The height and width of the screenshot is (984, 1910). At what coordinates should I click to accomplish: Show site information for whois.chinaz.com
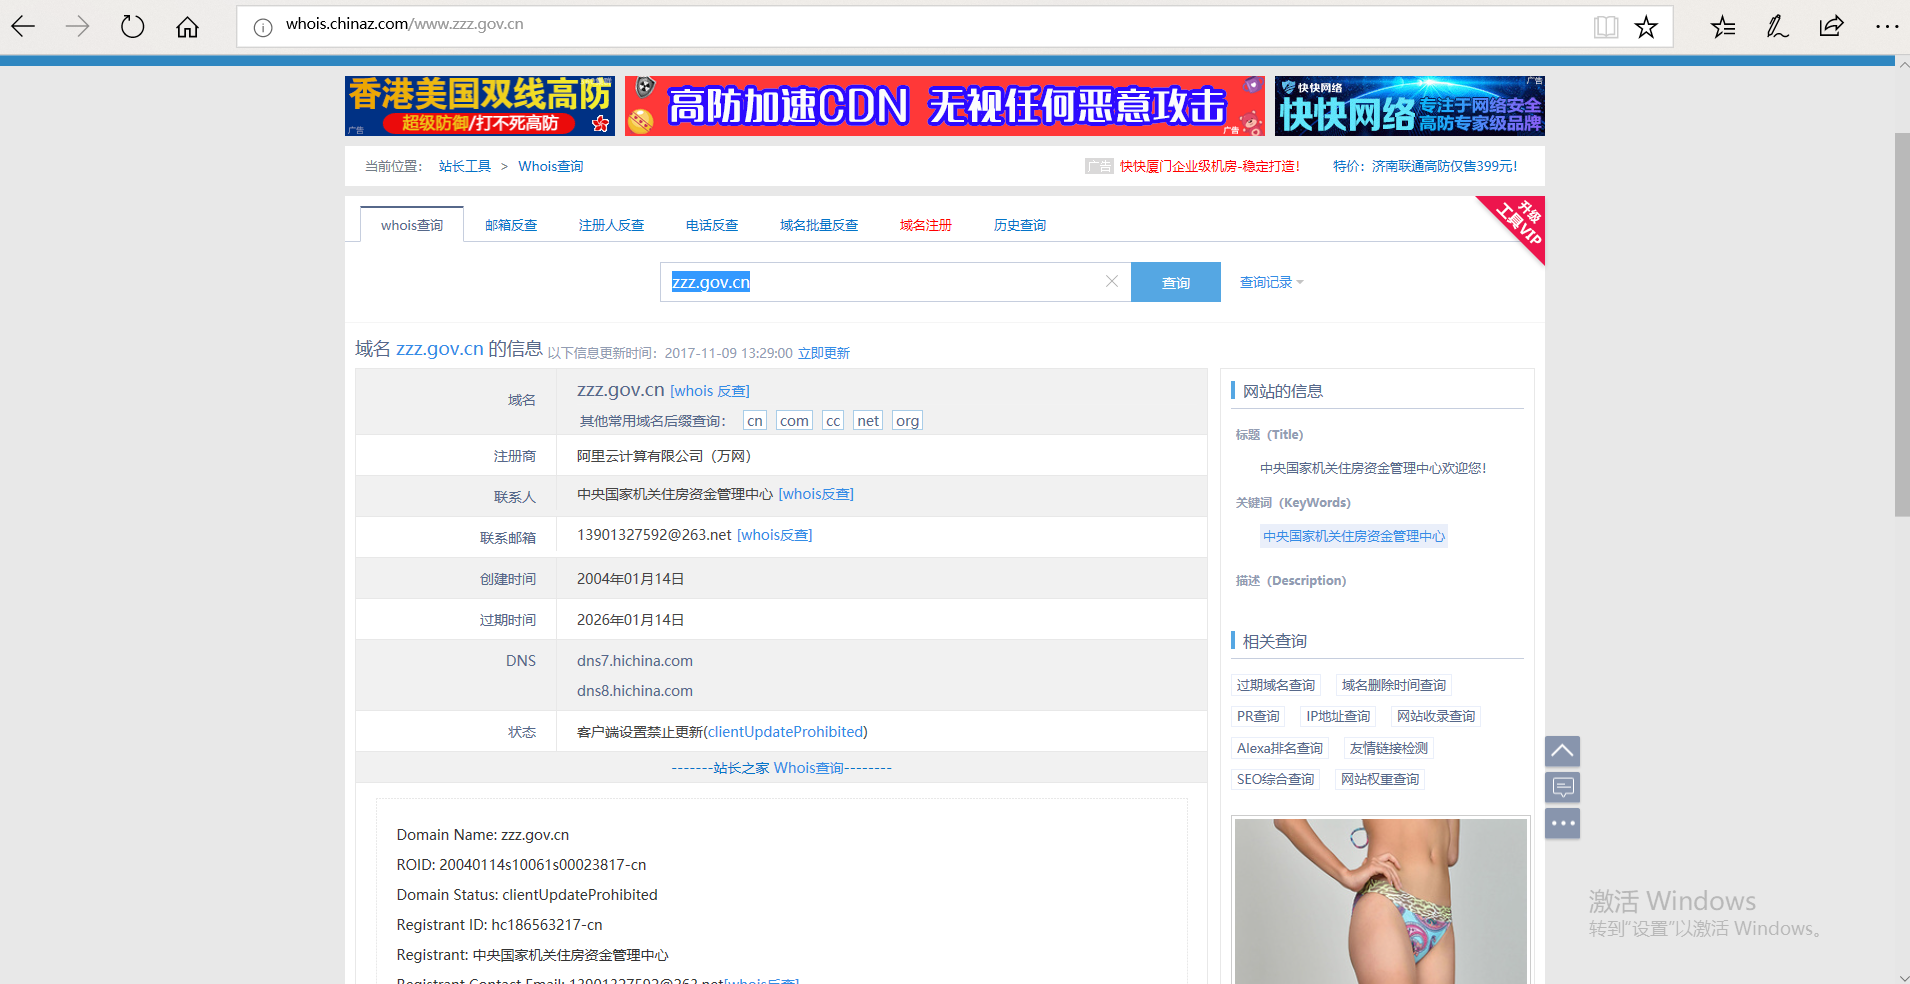point(262,28)
